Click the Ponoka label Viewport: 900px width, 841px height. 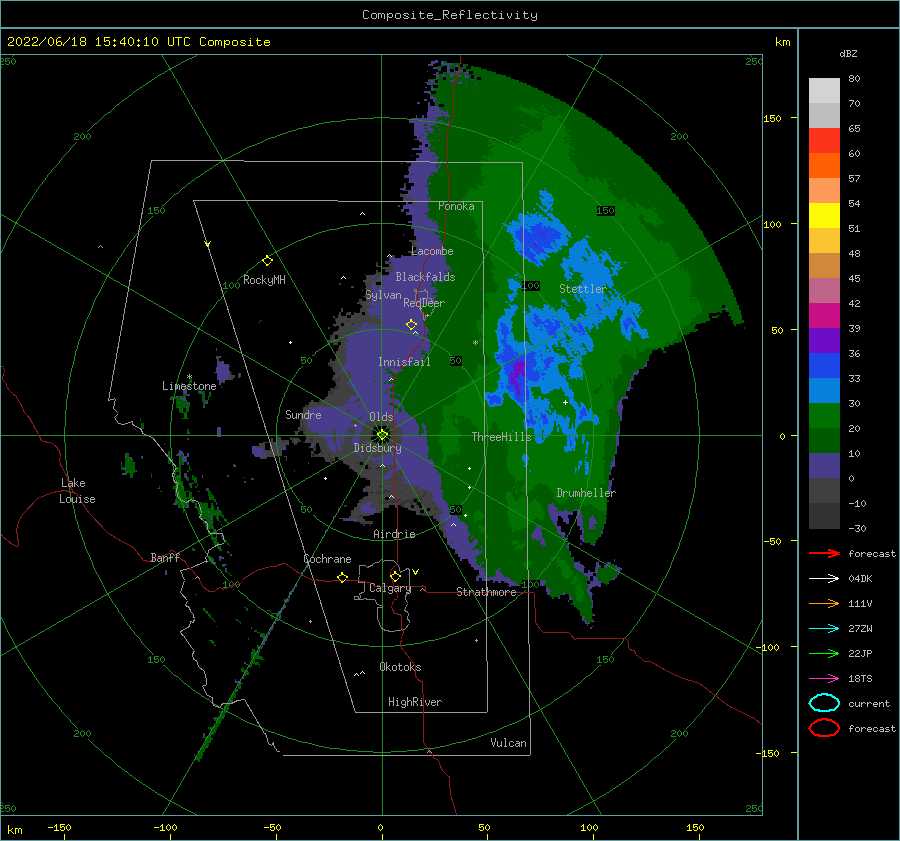coord(456,206)
